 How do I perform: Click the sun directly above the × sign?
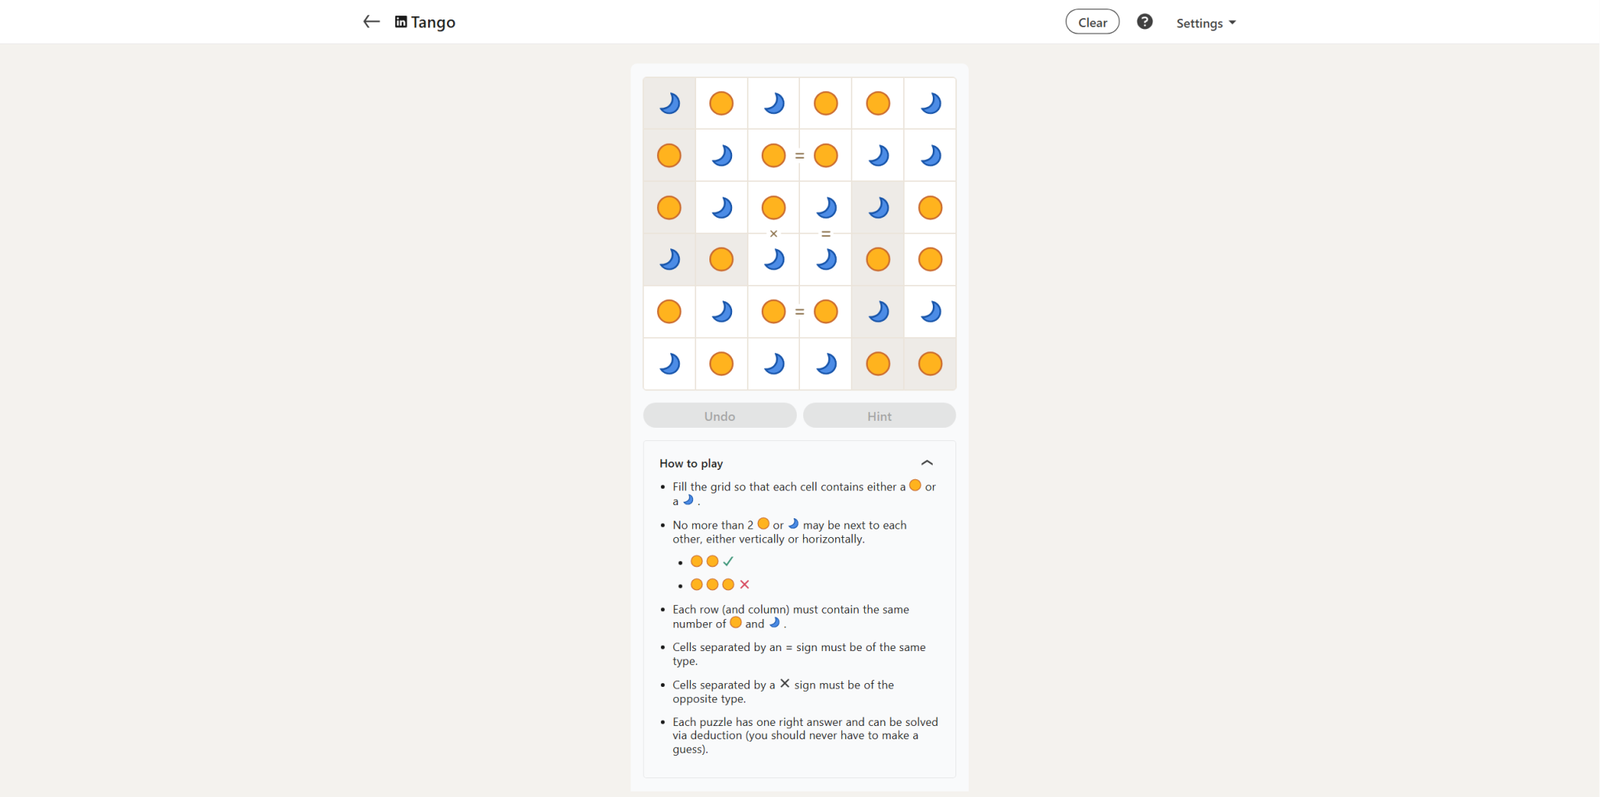pyautogui.click(x=773, y=208)
